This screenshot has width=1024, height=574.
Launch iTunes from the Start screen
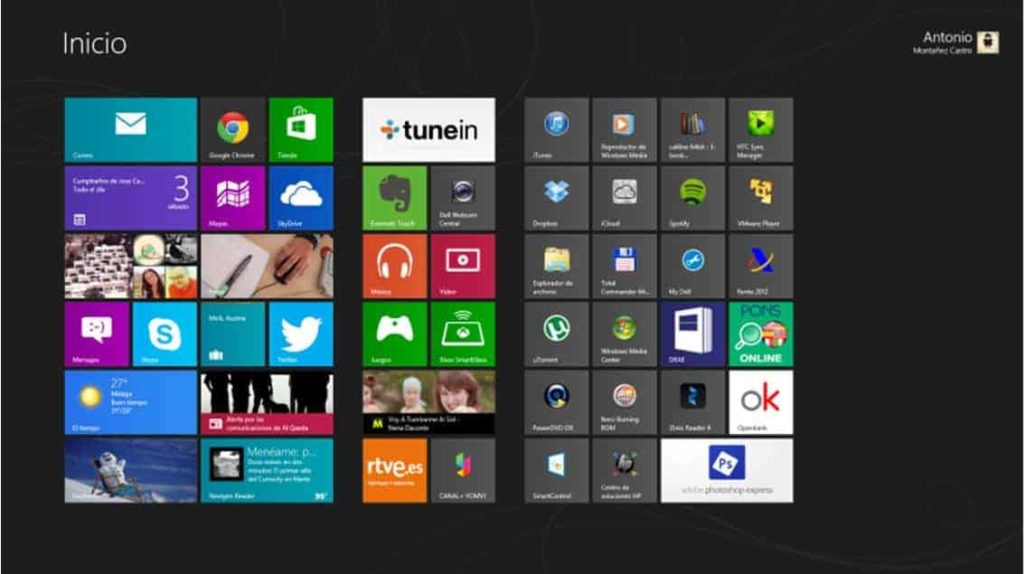[556, 129]
